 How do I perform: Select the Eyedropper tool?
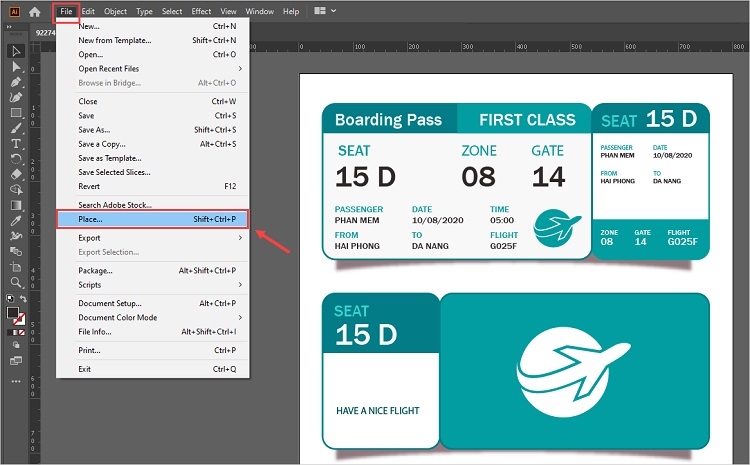[x=16, y=221]
